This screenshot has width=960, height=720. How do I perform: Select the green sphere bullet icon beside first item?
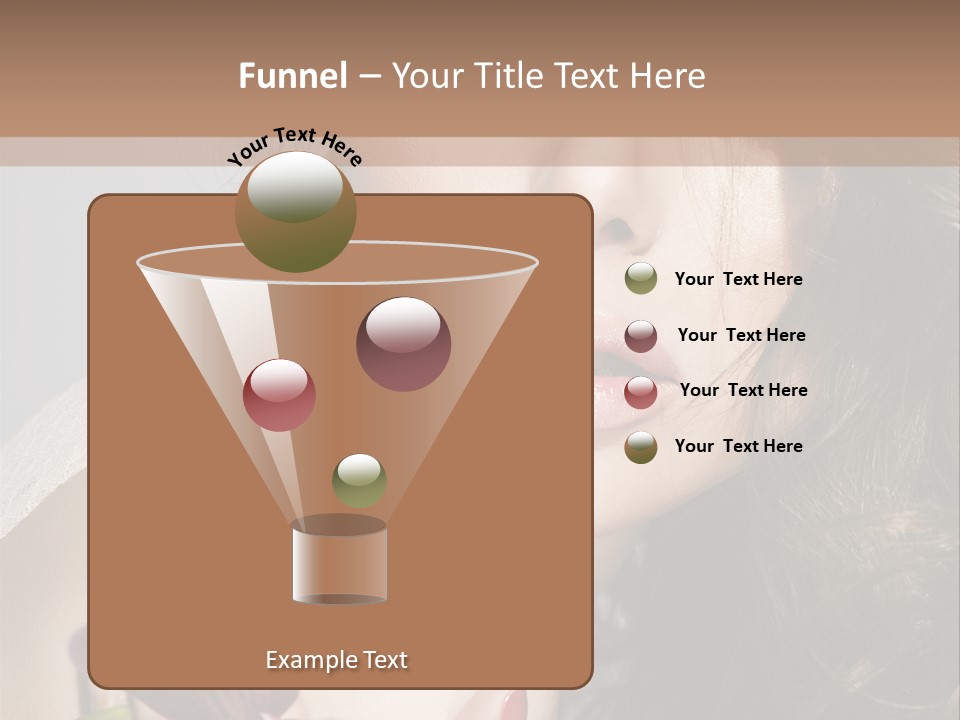pos(640,278)
